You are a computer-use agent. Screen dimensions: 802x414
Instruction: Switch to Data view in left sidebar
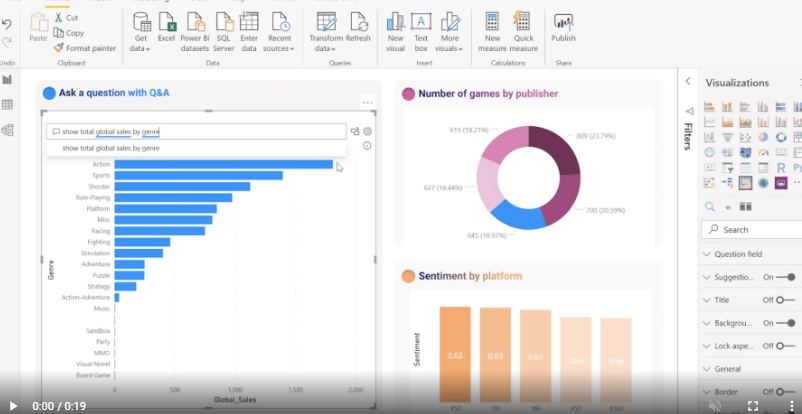click(7, 104)
